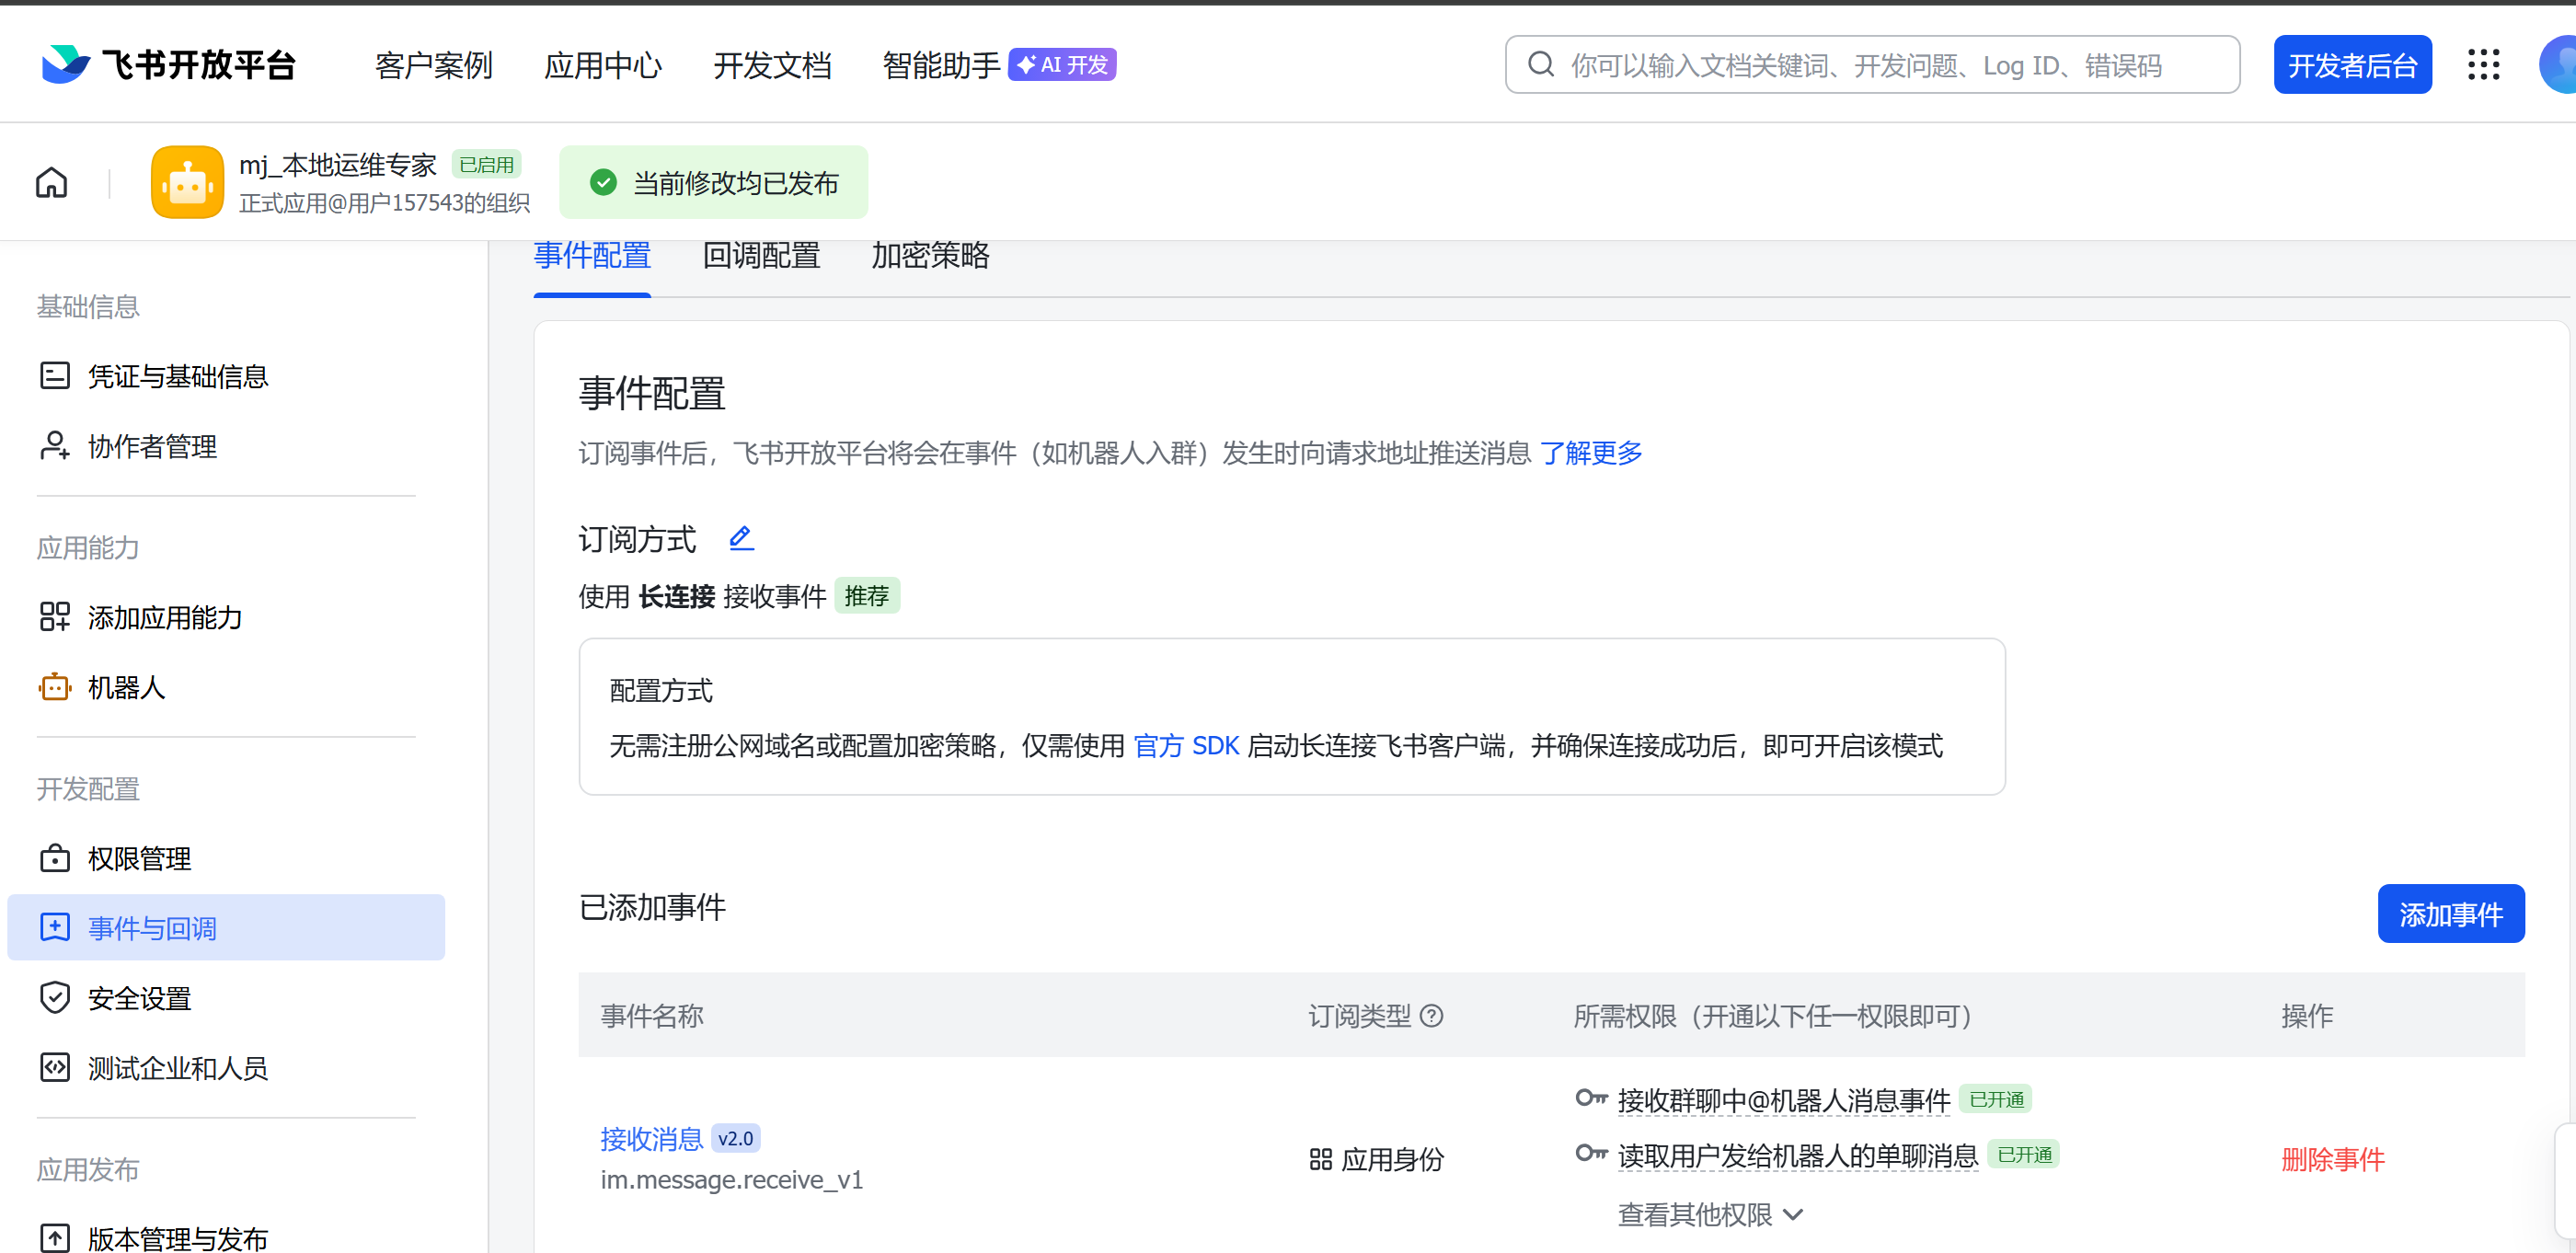Select 凭证与基础信息 in sidebar
The width and height of the screenshot is (2576, 1253).
click(x=226, y=376)
